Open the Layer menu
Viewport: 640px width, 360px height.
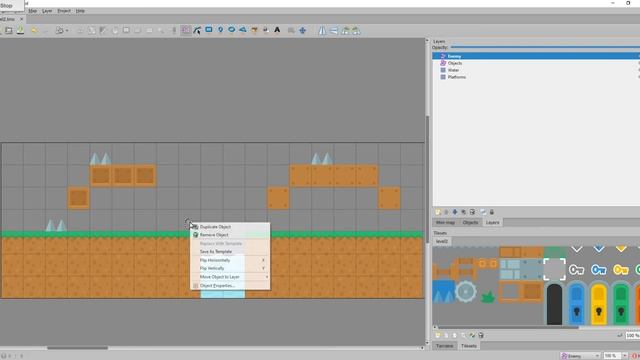(x=47, y=11)
